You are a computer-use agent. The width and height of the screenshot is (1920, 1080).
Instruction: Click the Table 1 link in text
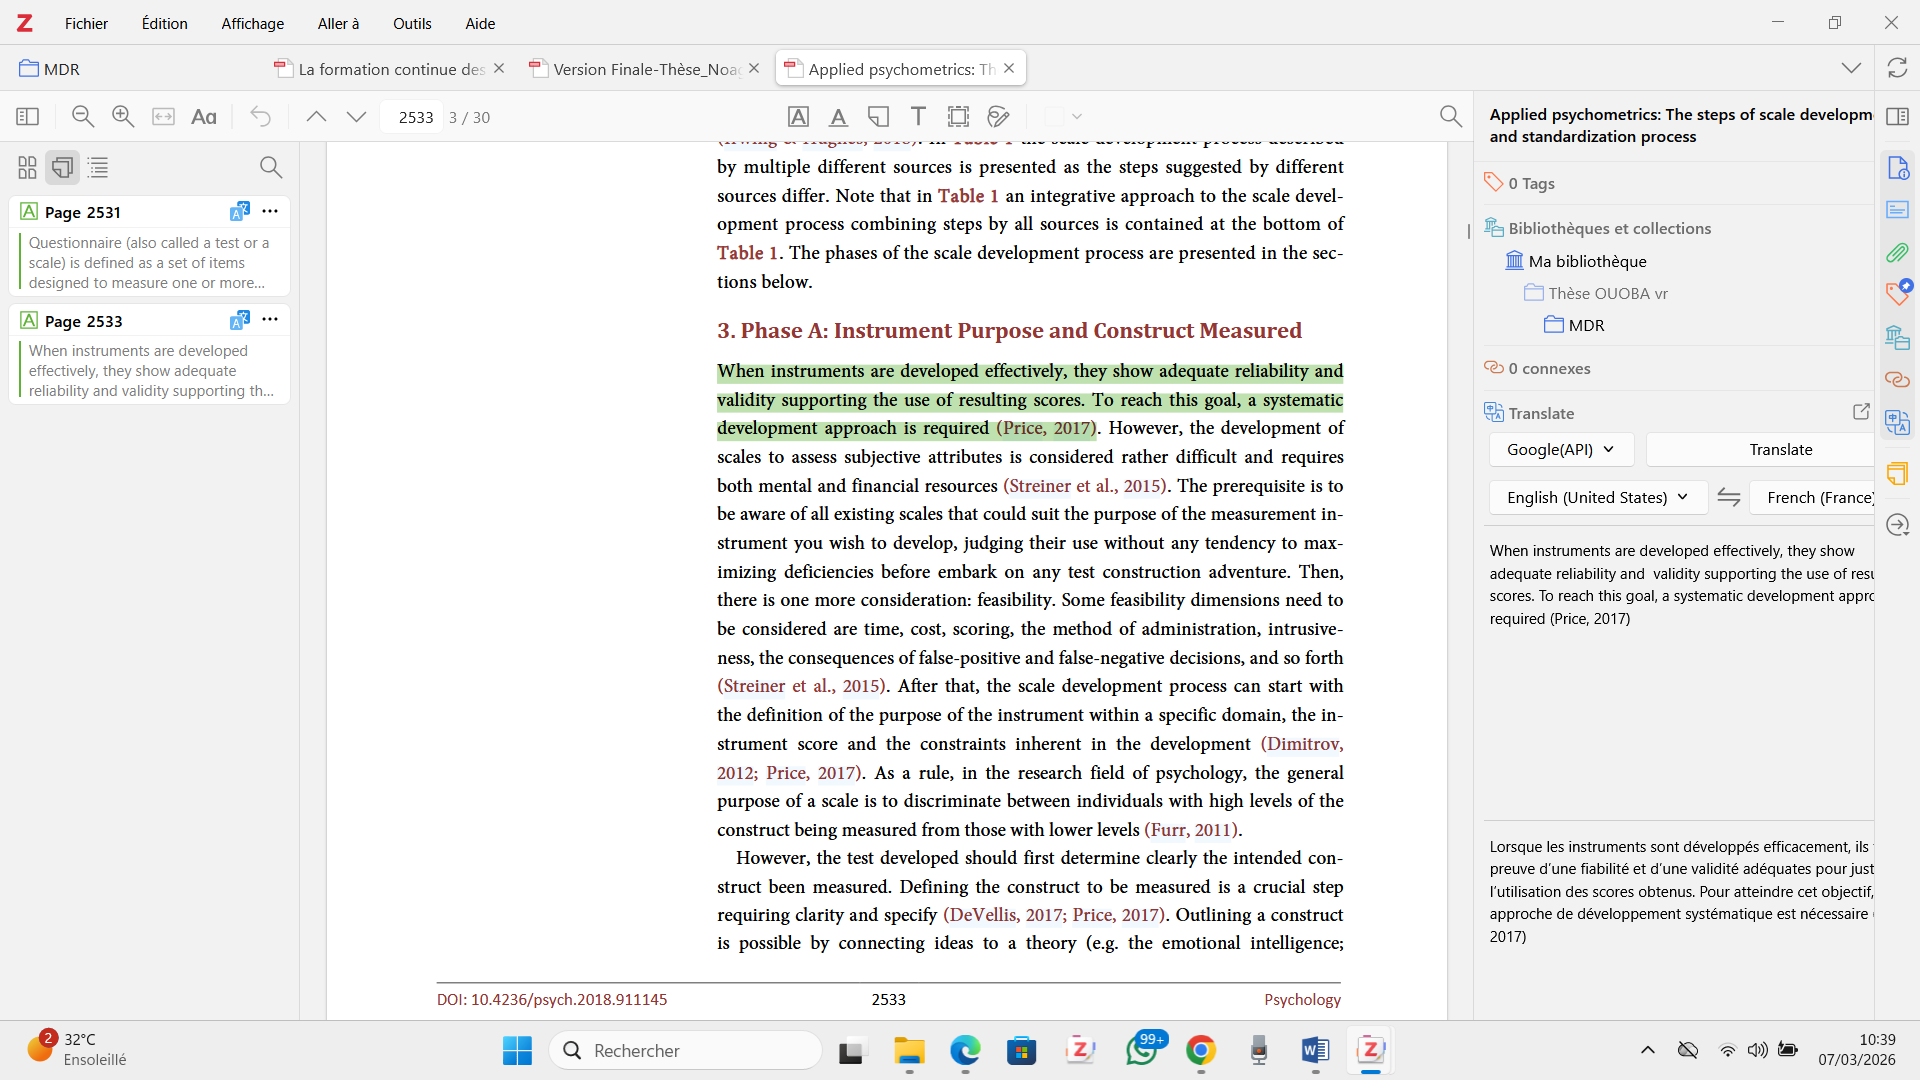tap(967, 196)
